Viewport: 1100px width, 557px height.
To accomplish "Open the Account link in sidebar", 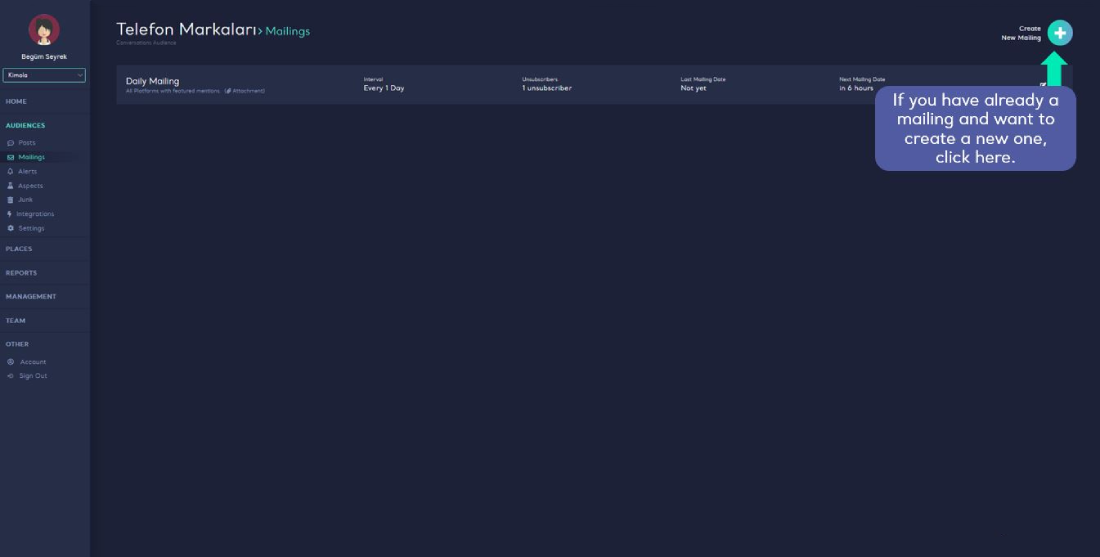I will [x=33, y=362].
